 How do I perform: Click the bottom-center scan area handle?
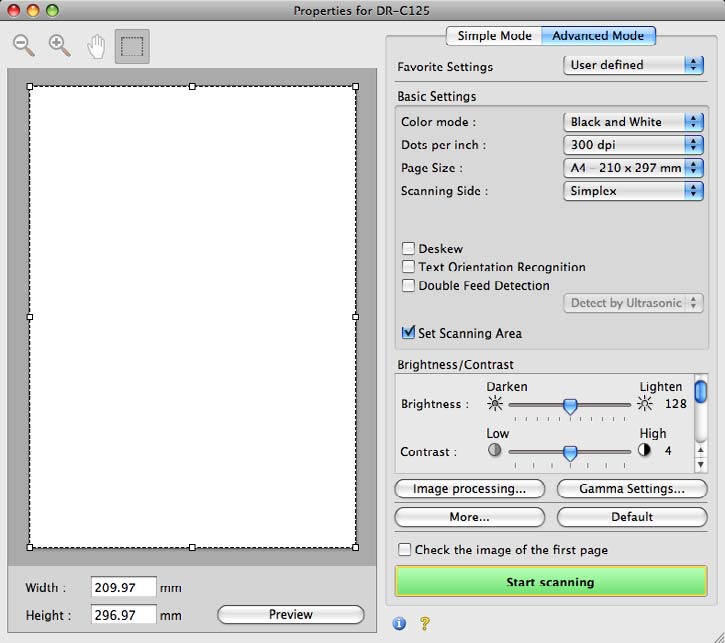(192, 547)
